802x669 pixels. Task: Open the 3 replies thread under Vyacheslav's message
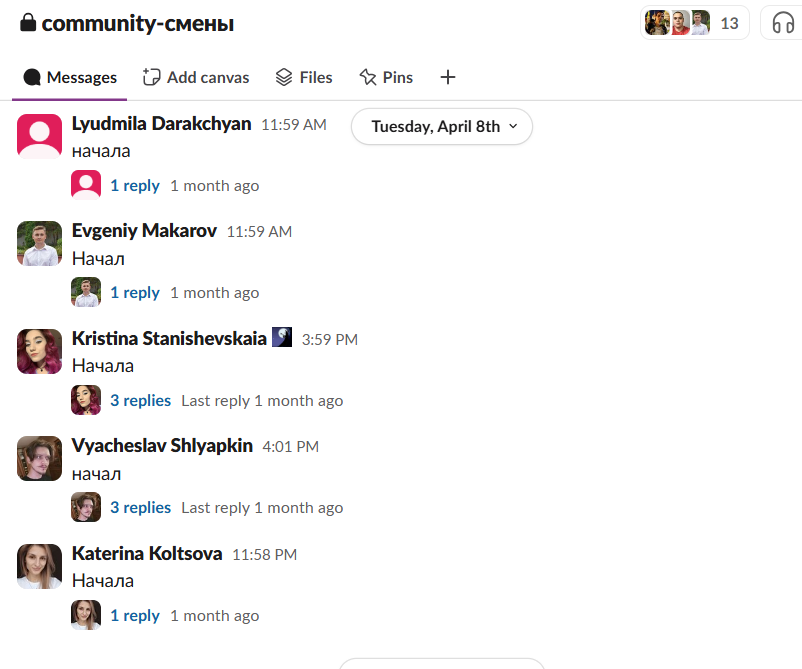click(141, 507)
